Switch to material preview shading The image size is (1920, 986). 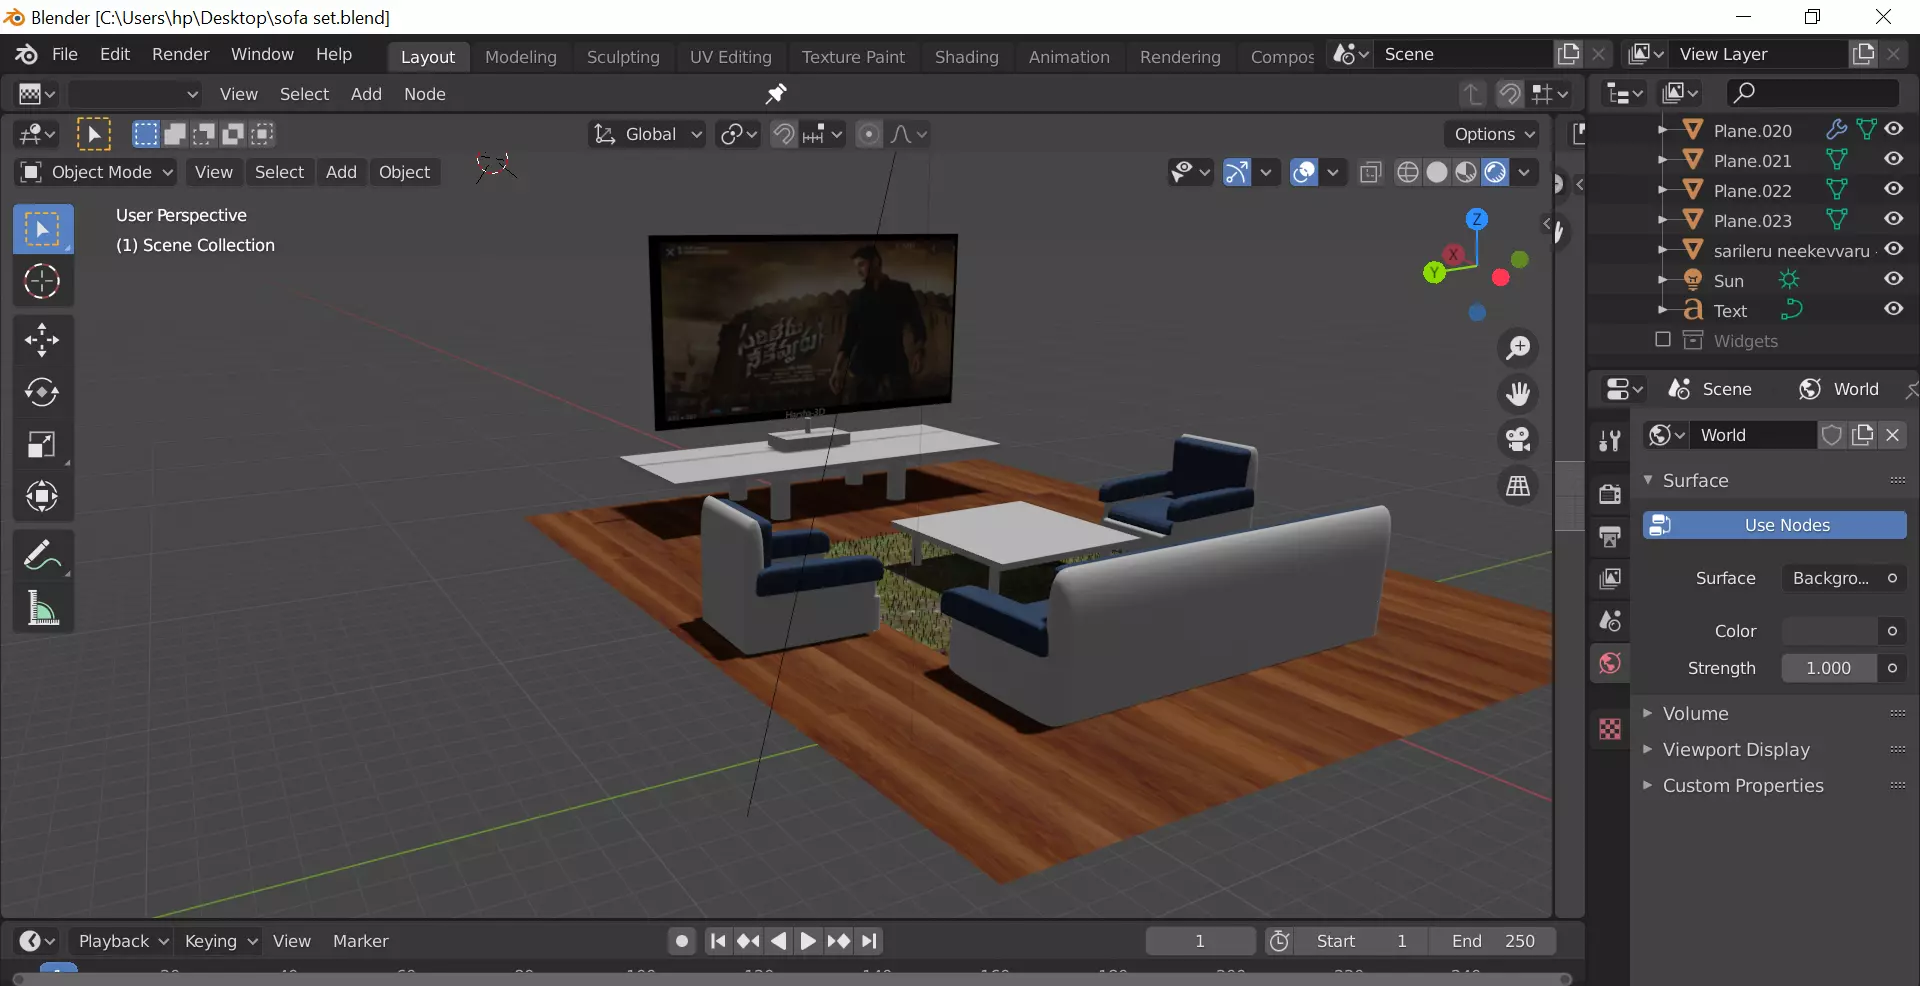pos(1466,172)
